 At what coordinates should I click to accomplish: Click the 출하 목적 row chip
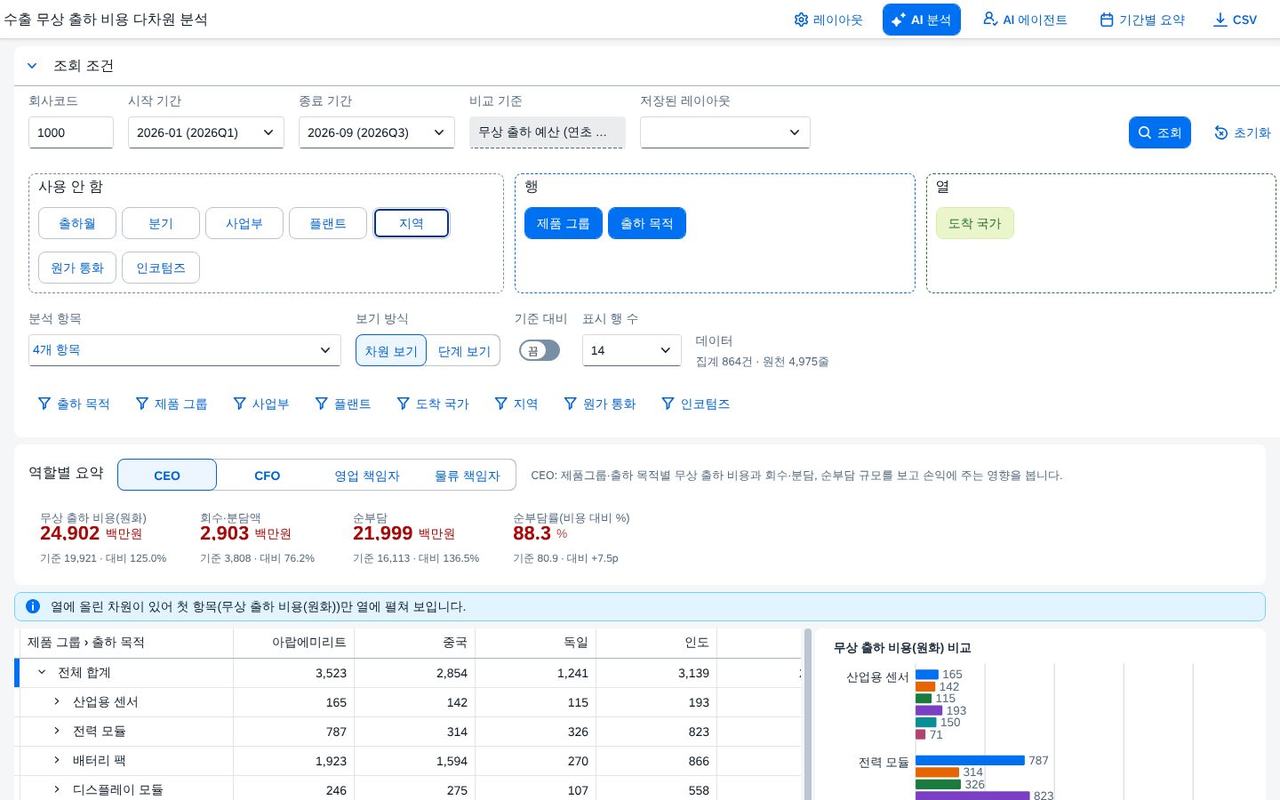point(647,224)
